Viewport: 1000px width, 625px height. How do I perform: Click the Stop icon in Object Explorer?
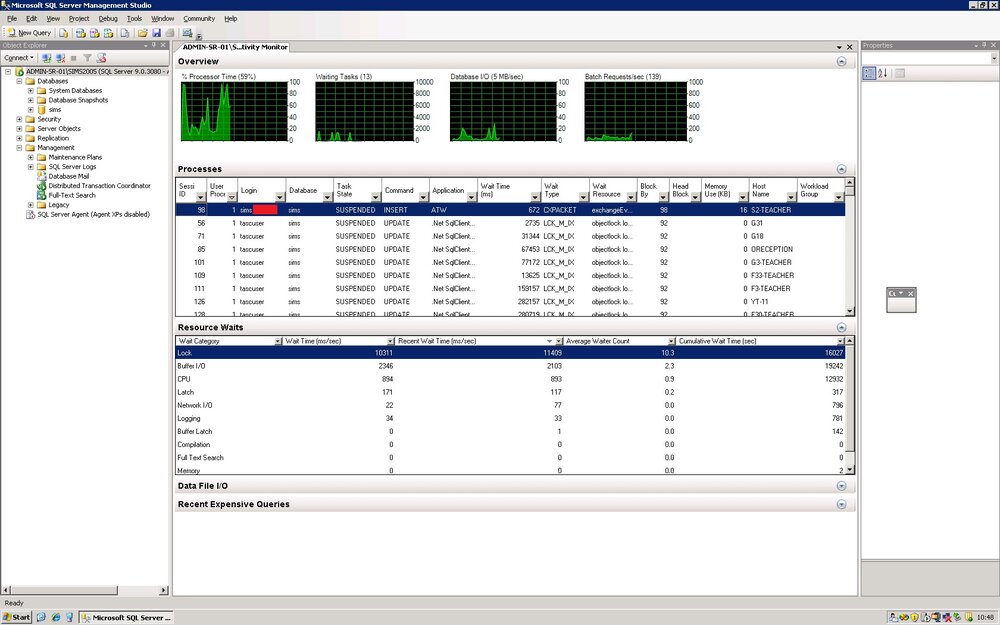tap(73, 58)
